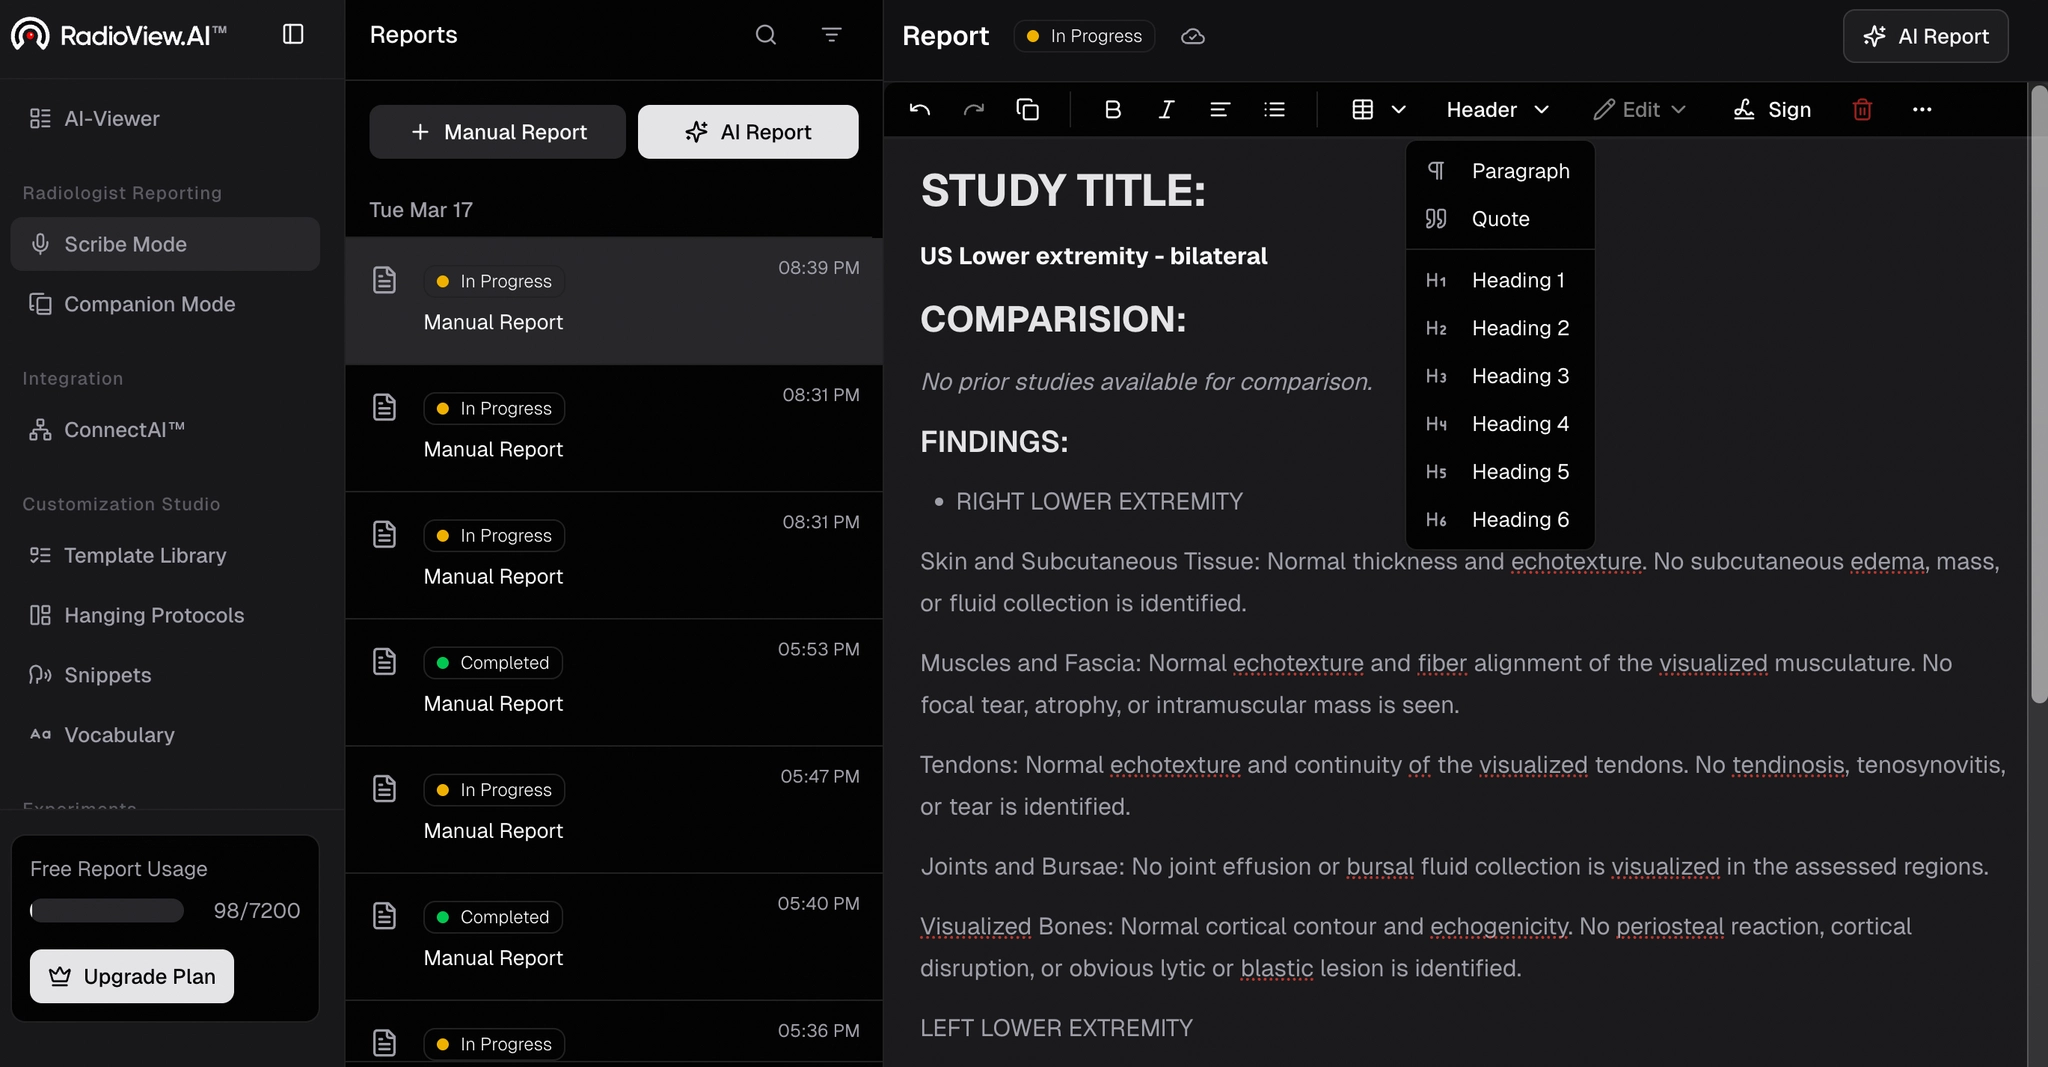Open the 08:39 PM manual report

pyautogui.click(x=614, y=301)
